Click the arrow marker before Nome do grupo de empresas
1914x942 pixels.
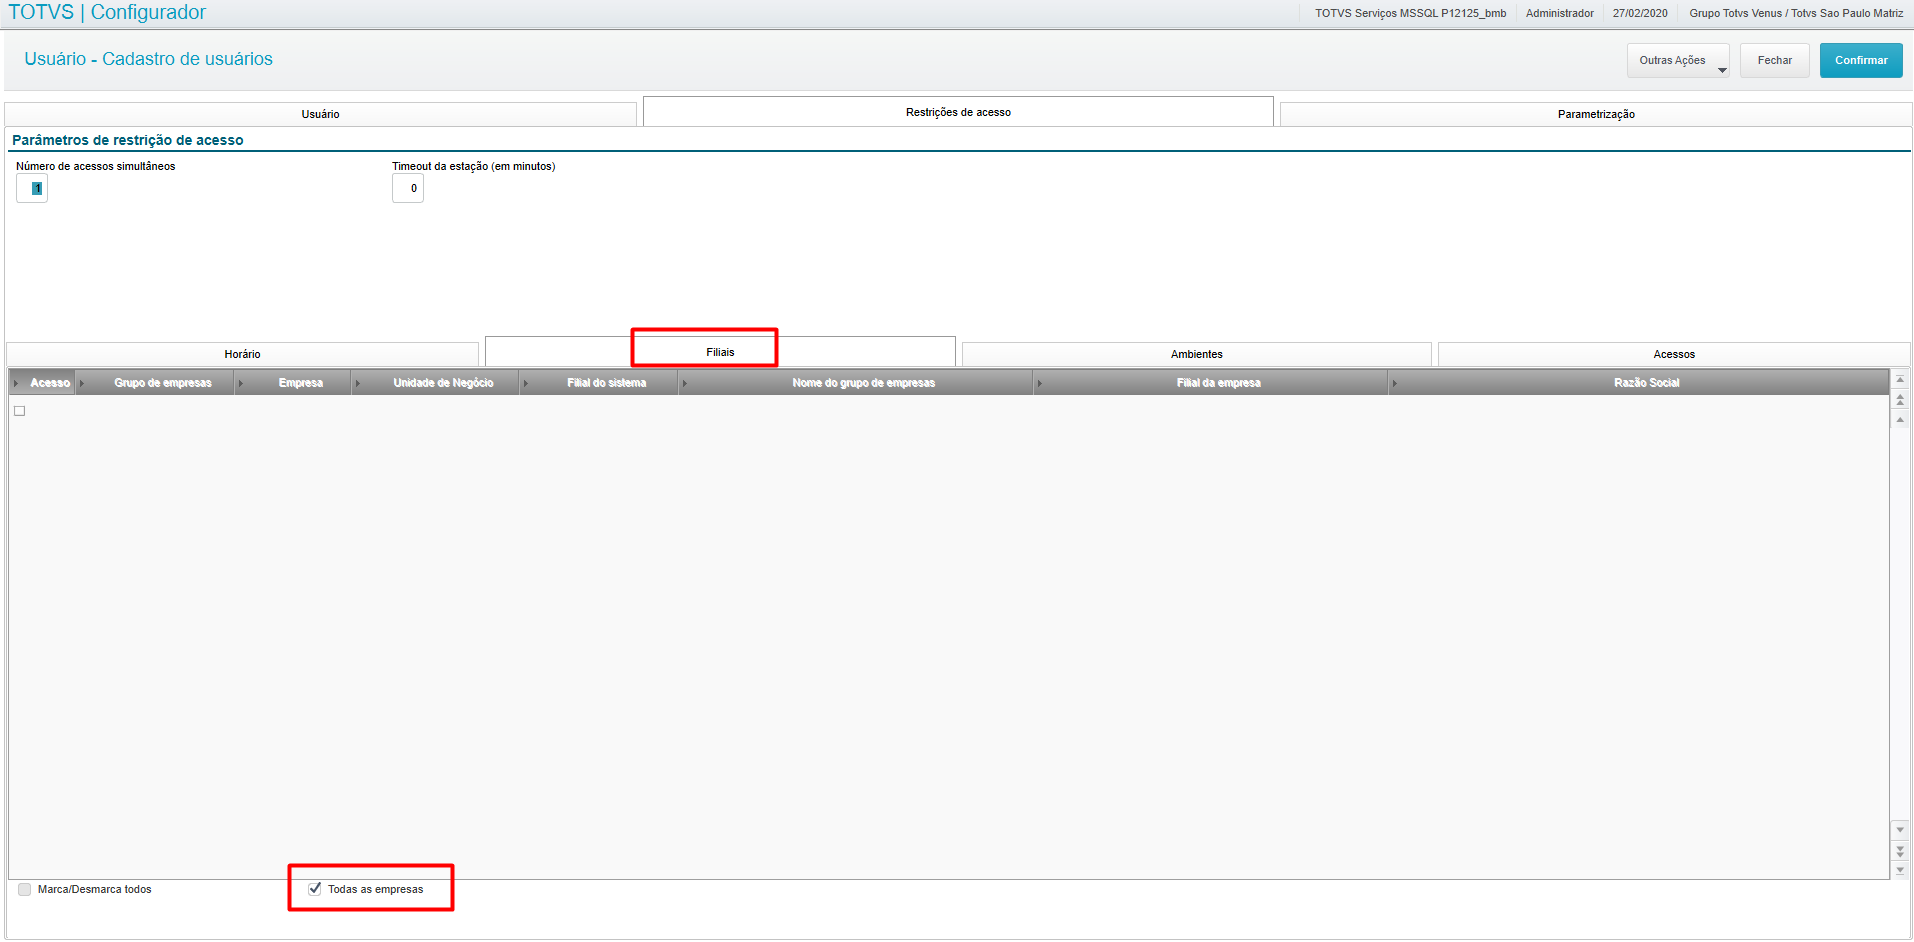tap(685, 383)
